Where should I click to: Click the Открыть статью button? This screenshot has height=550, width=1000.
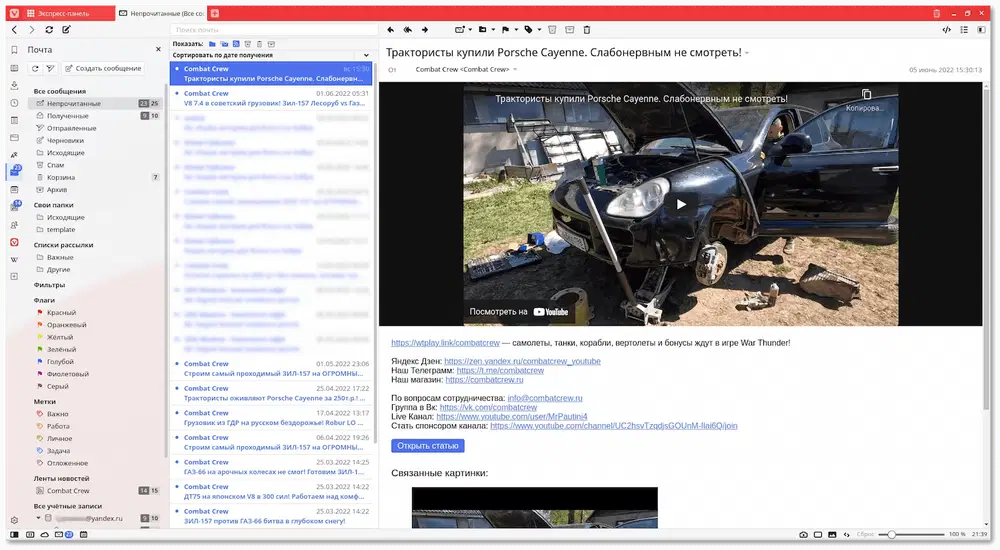427,446
